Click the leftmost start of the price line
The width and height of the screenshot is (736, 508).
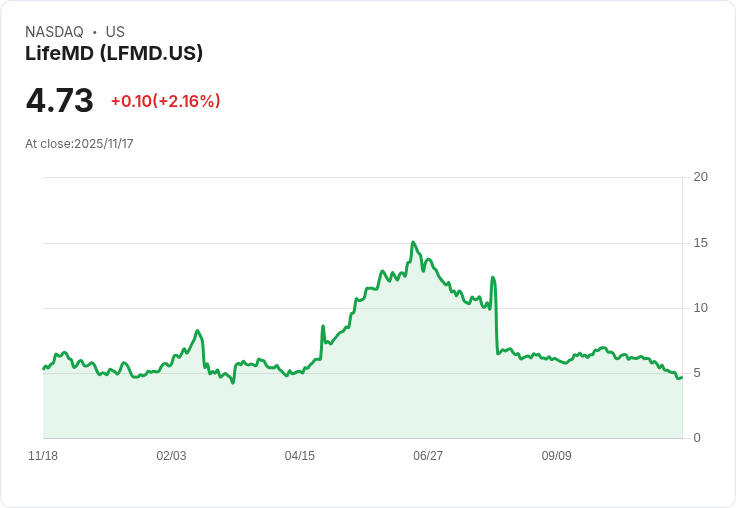tap(43, 369)
